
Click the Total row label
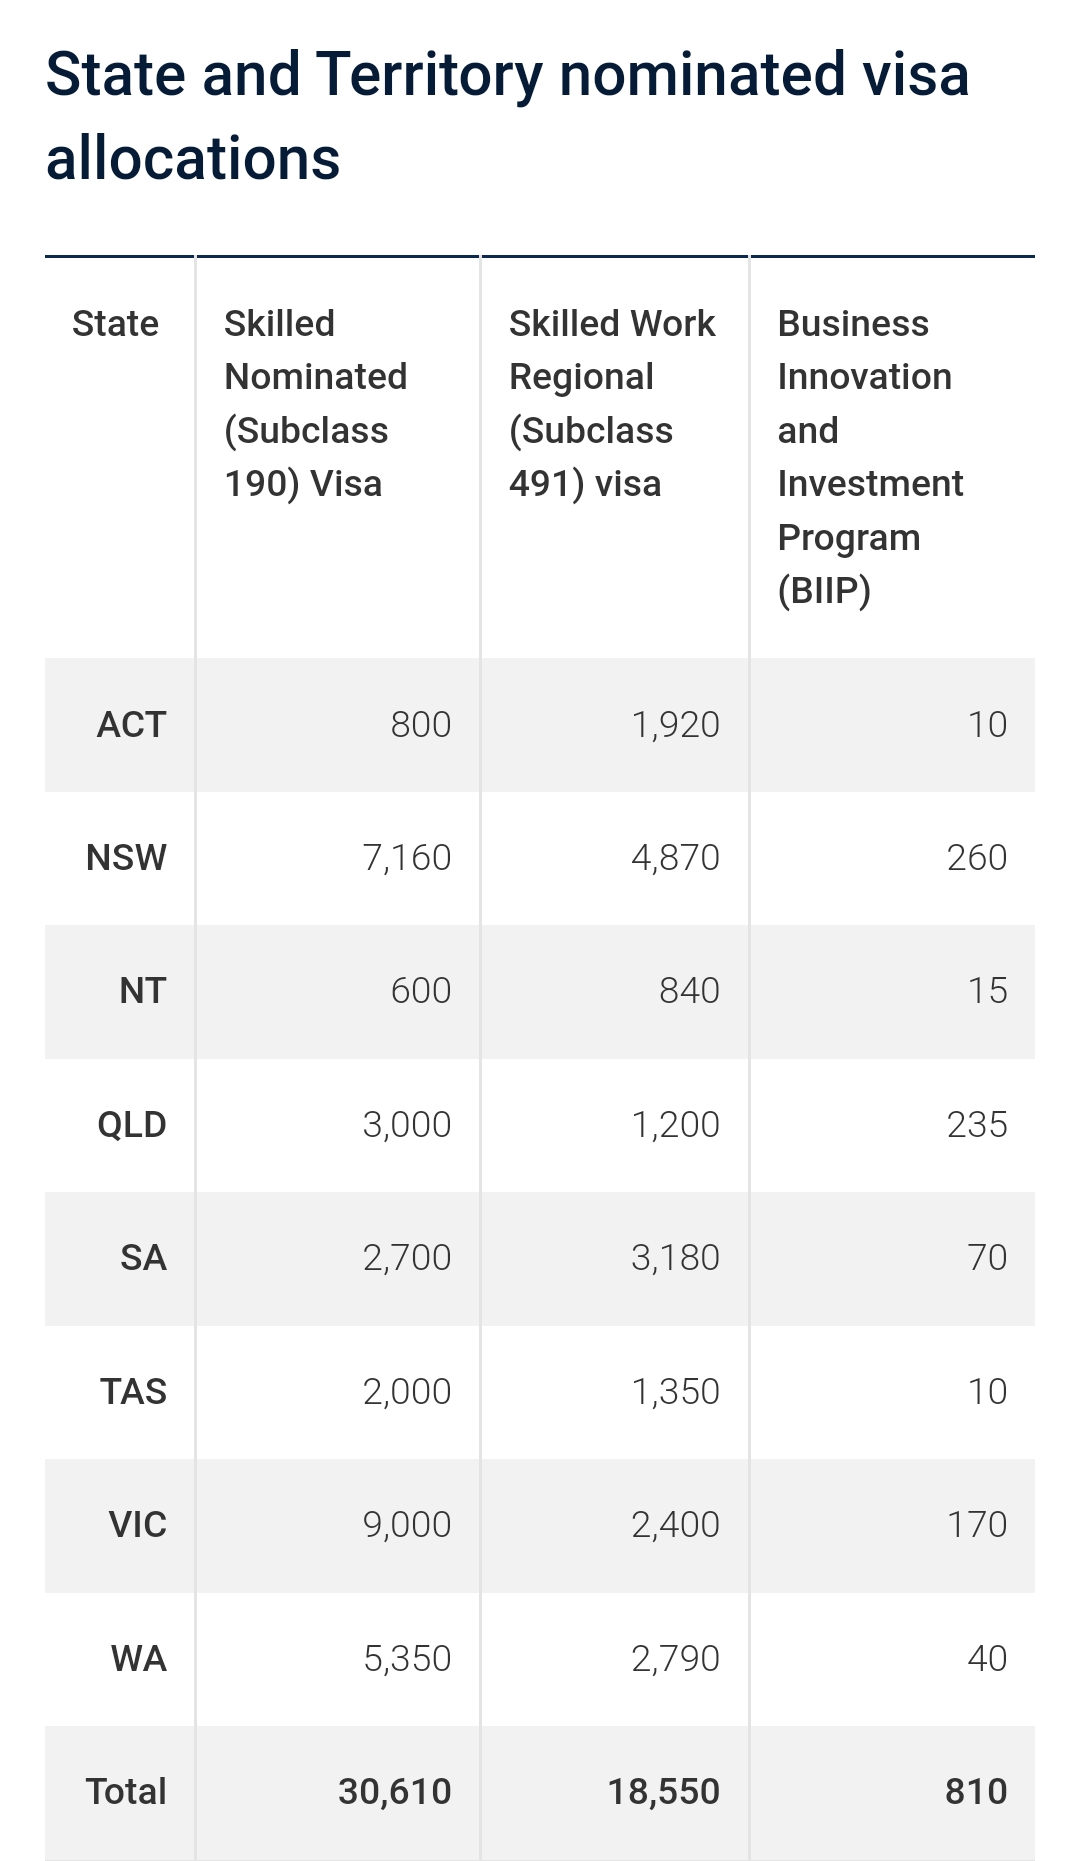[x=126, y=1792]
